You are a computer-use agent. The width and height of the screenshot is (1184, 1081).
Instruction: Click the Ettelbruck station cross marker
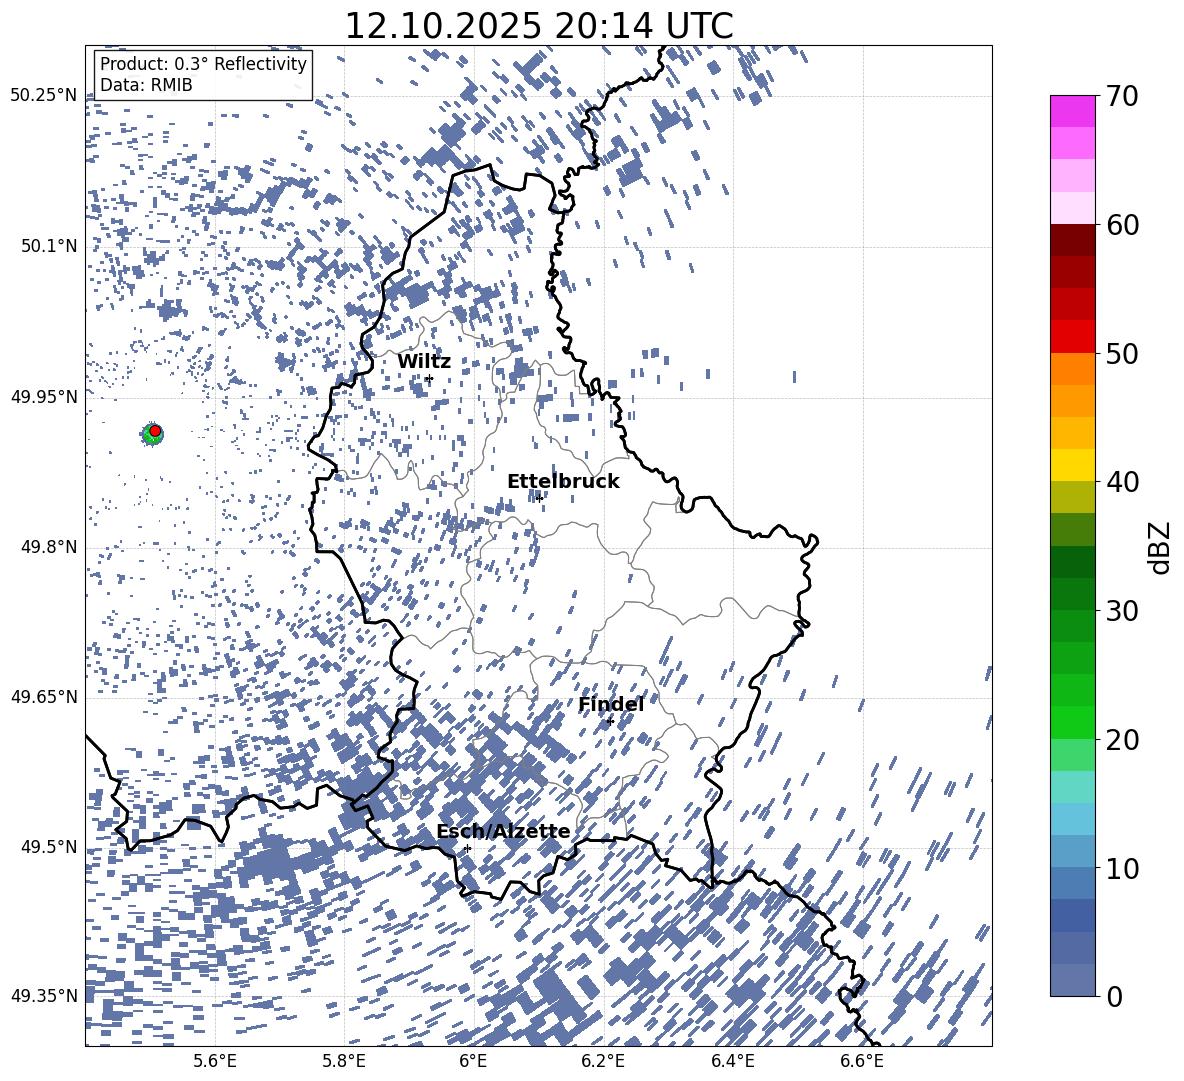pyautogui.click(x=539, y=498)
